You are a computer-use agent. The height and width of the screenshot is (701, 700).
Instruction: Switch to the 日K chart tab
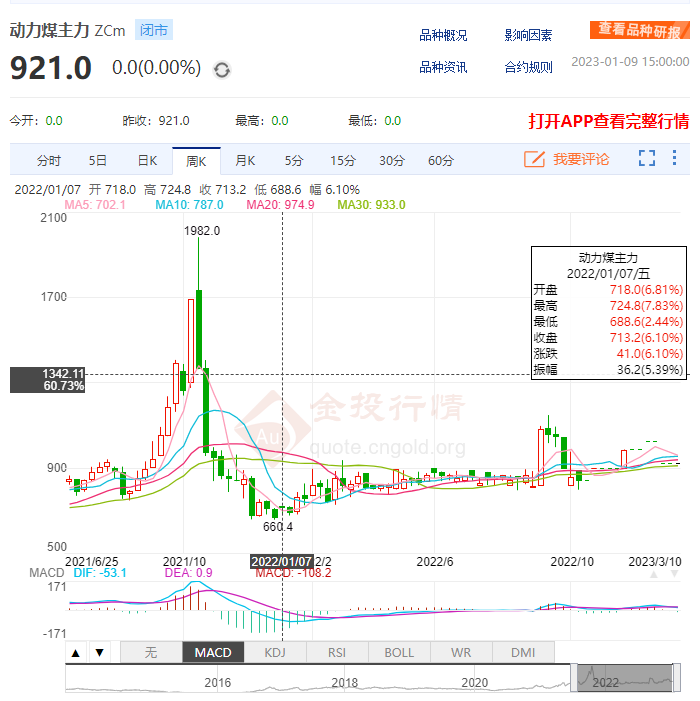pos(147,160)
